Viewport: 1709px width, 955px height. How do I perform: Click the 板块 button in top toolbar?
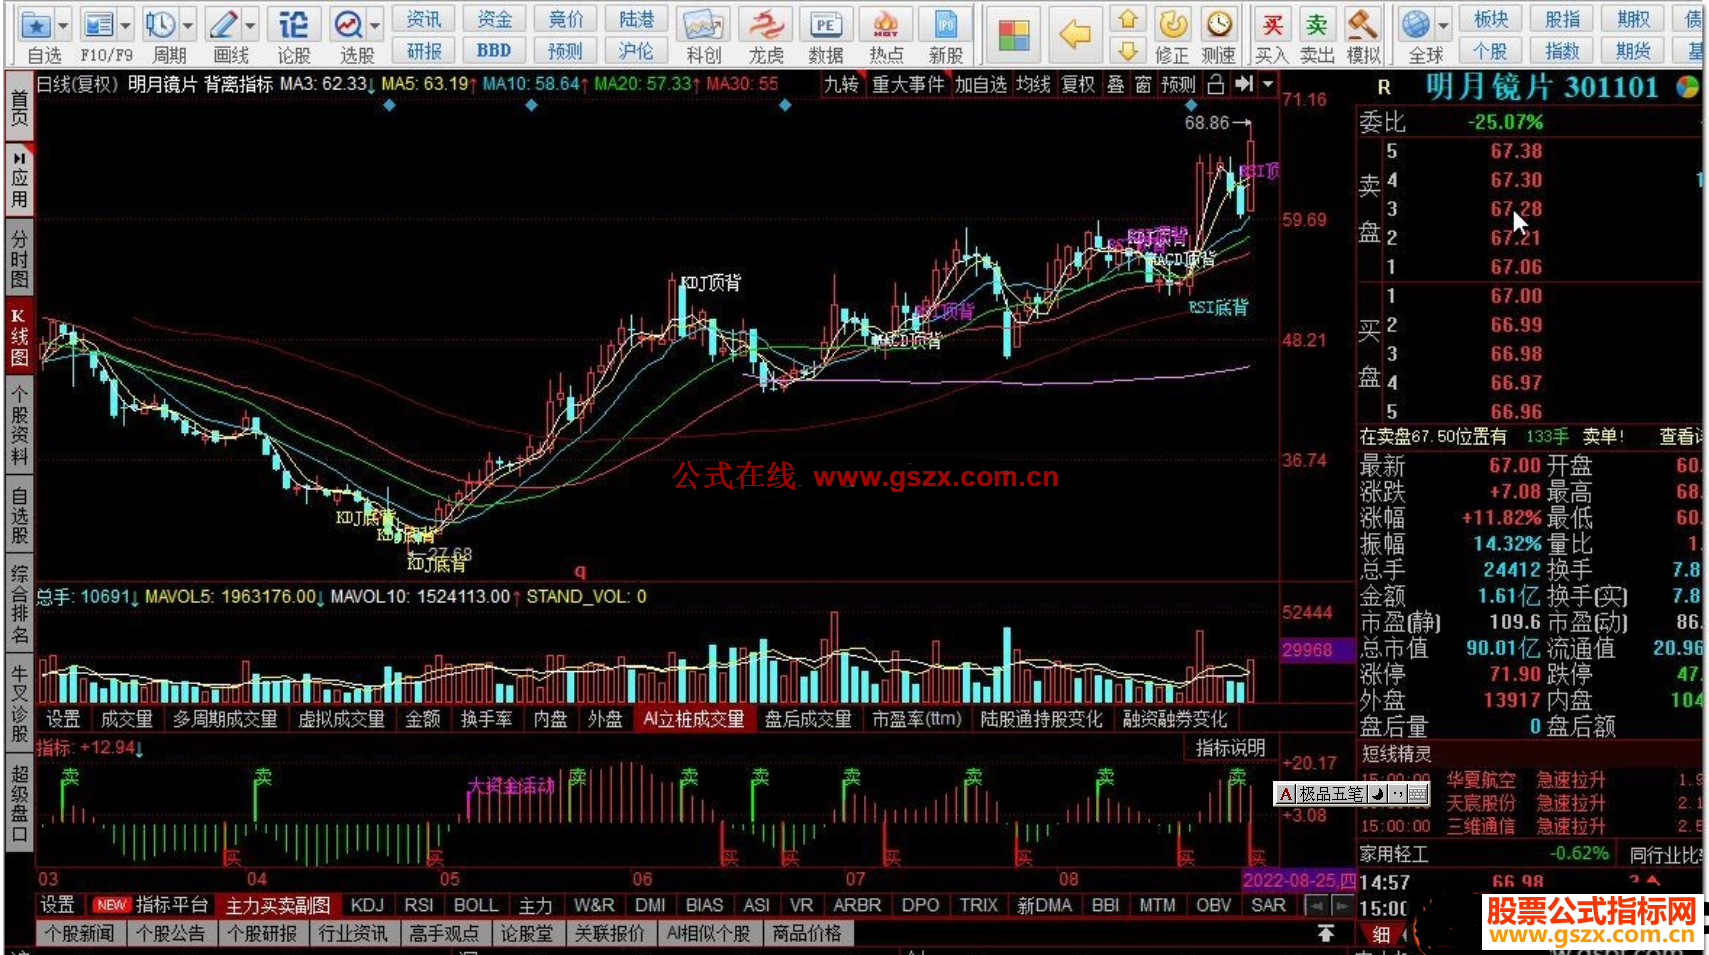(1491, 20)
